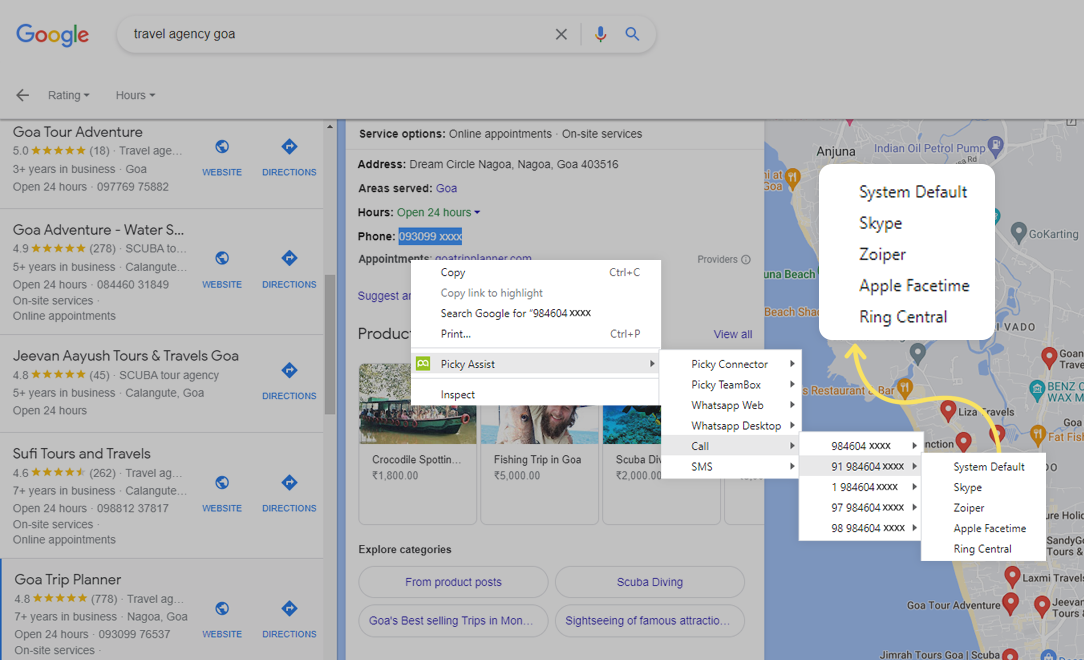Clear the search box with the X icon
This screenshot has width=1084, height=660.
coord(561,34)
